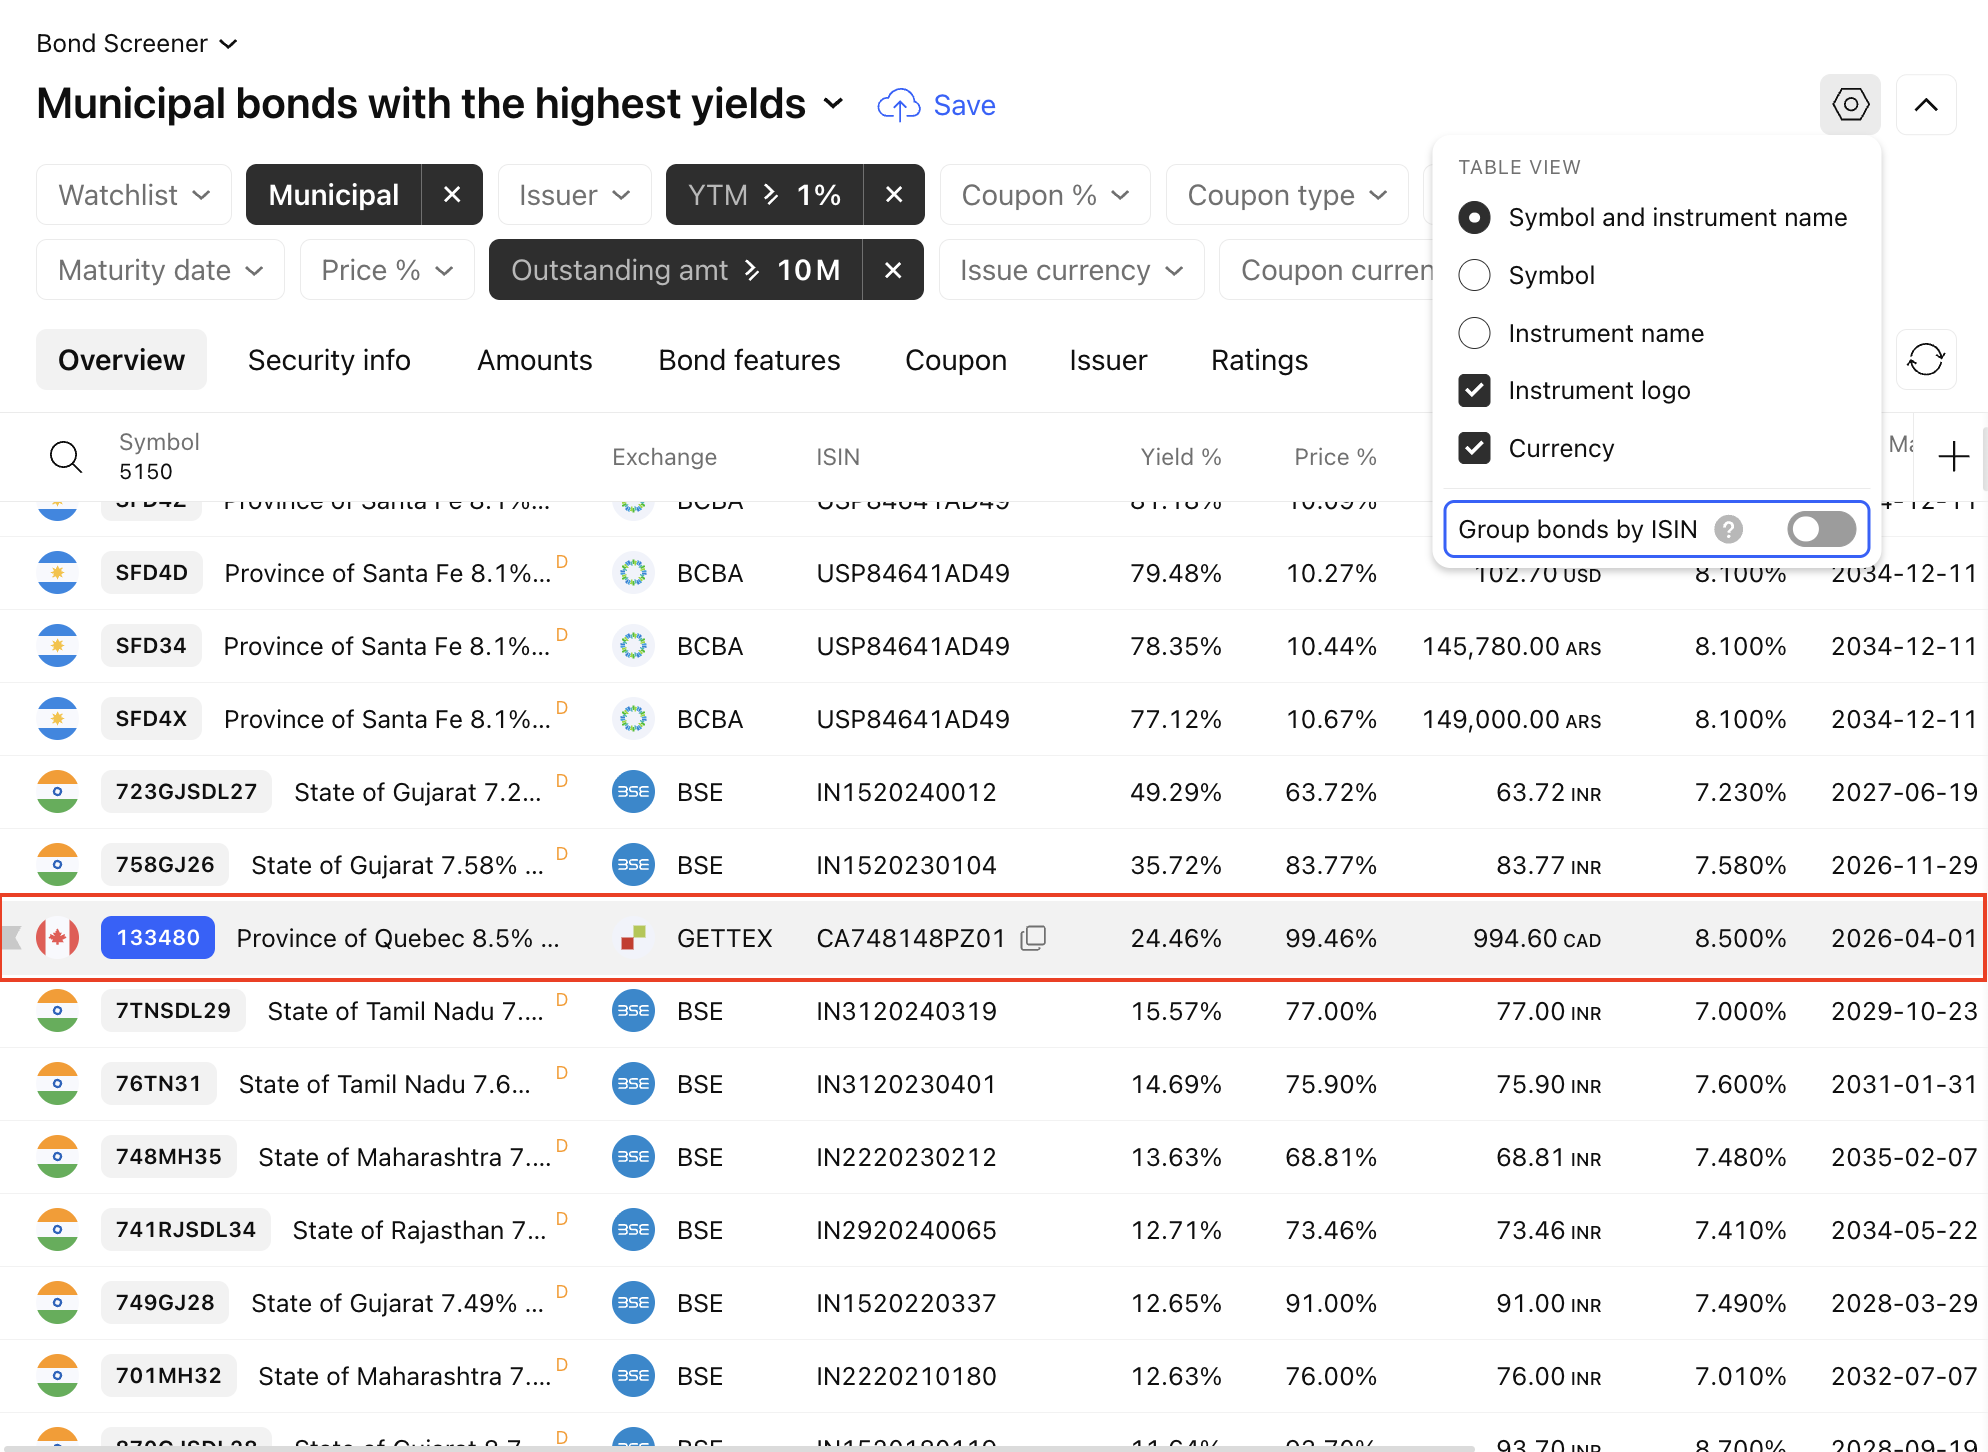Toggle Group bonds by ISIN switch
1988x1452 pixels.
(x=1821, y=529)
